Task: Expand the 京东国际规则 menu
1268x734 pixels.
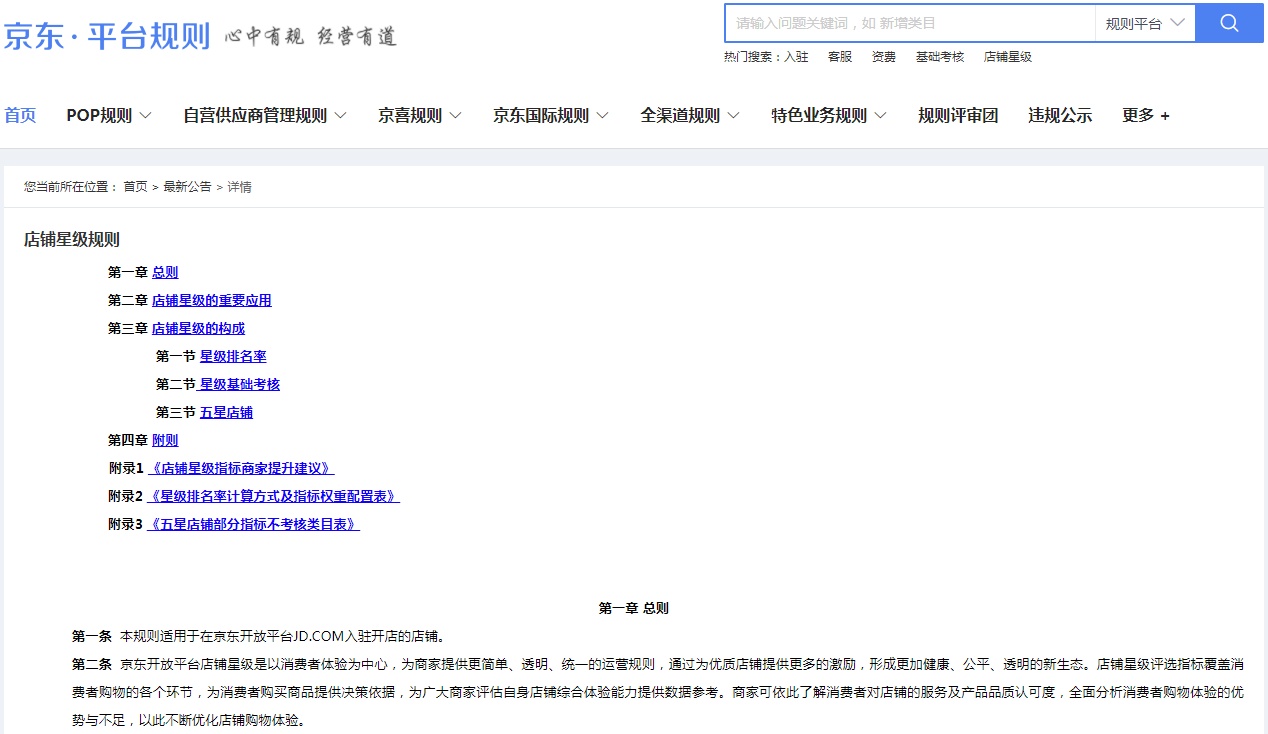Action: 551,115
